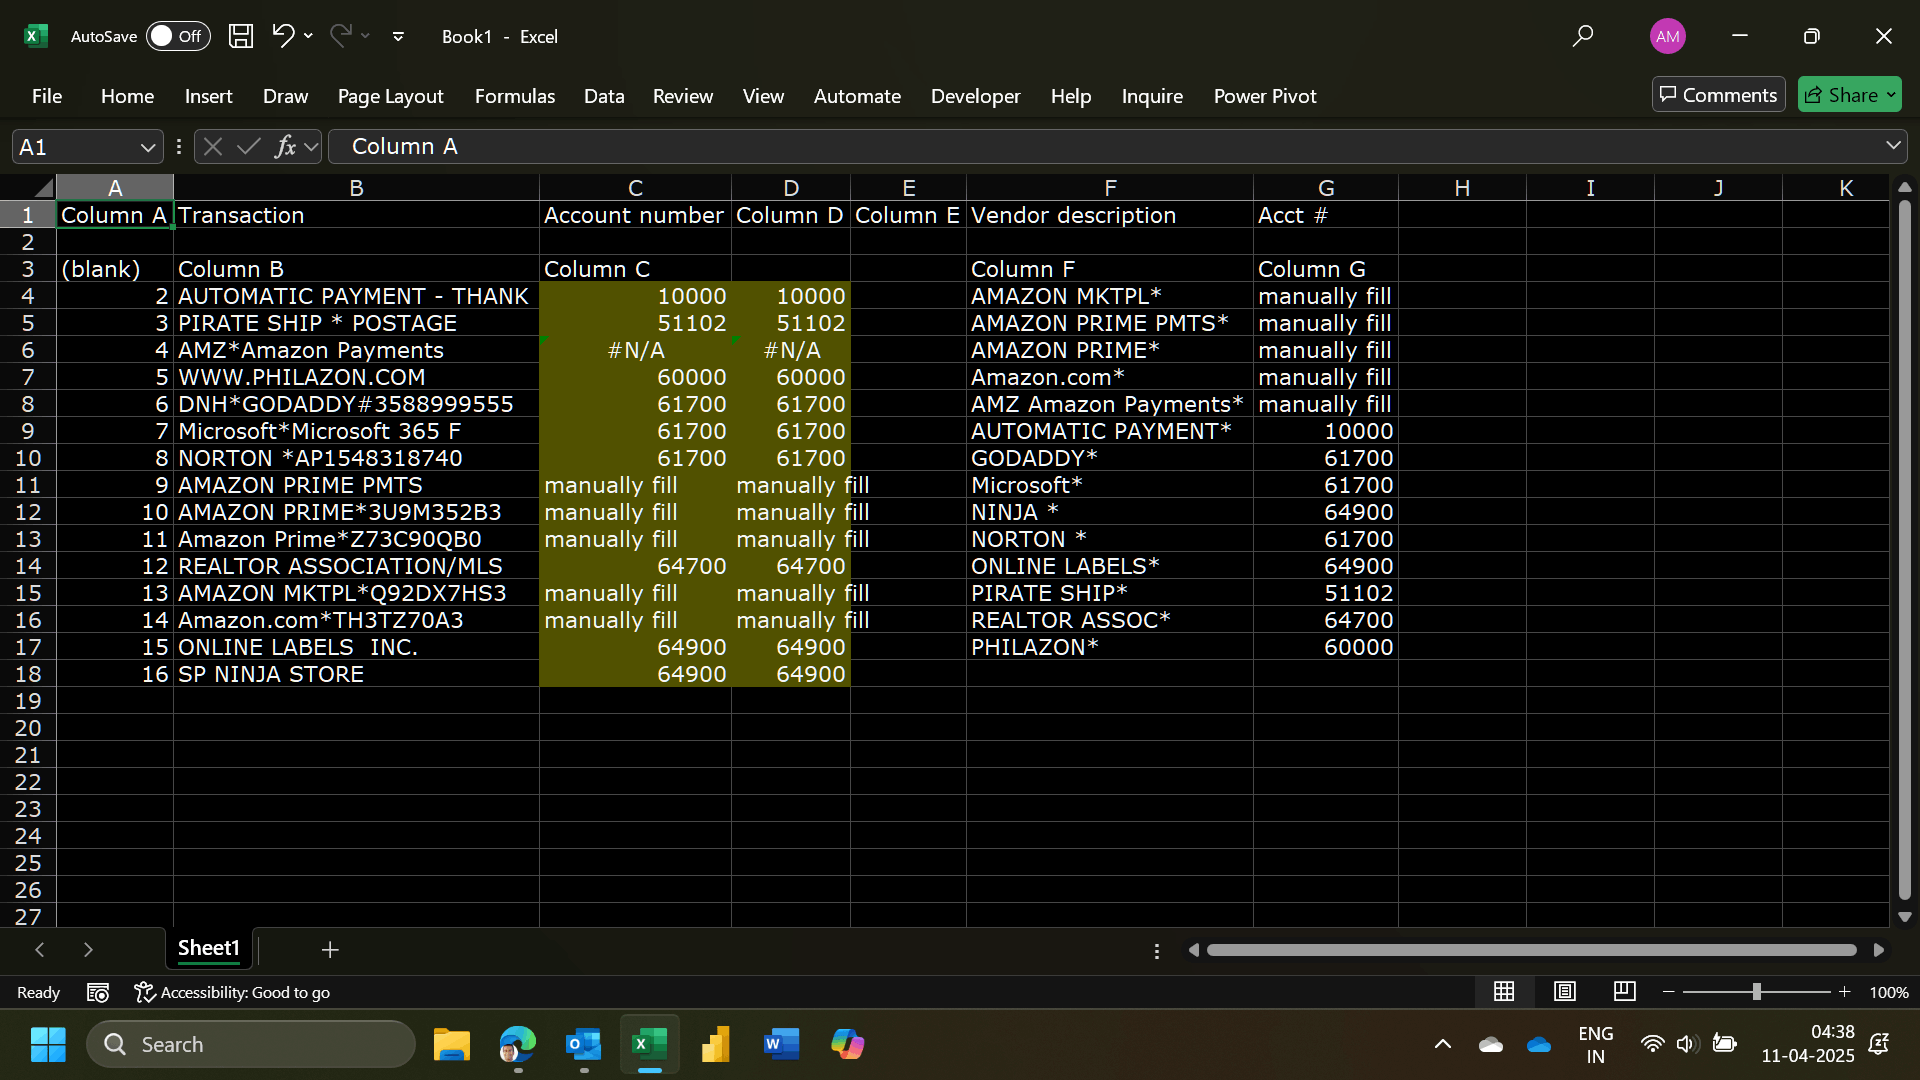This screenshot has height=1080, width=1920.
Task: Click the Save icon in title bar
Action: pyautogui.click(x=241, y=36)
